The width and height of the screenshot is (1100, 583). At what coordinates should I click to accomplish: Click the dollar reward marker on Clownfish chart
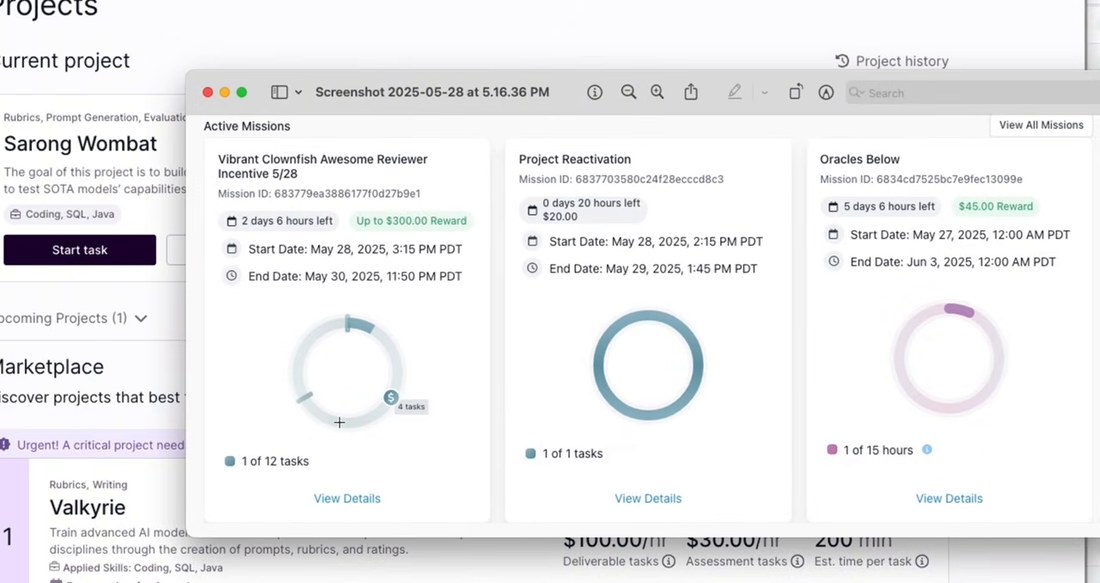[391, 398]
